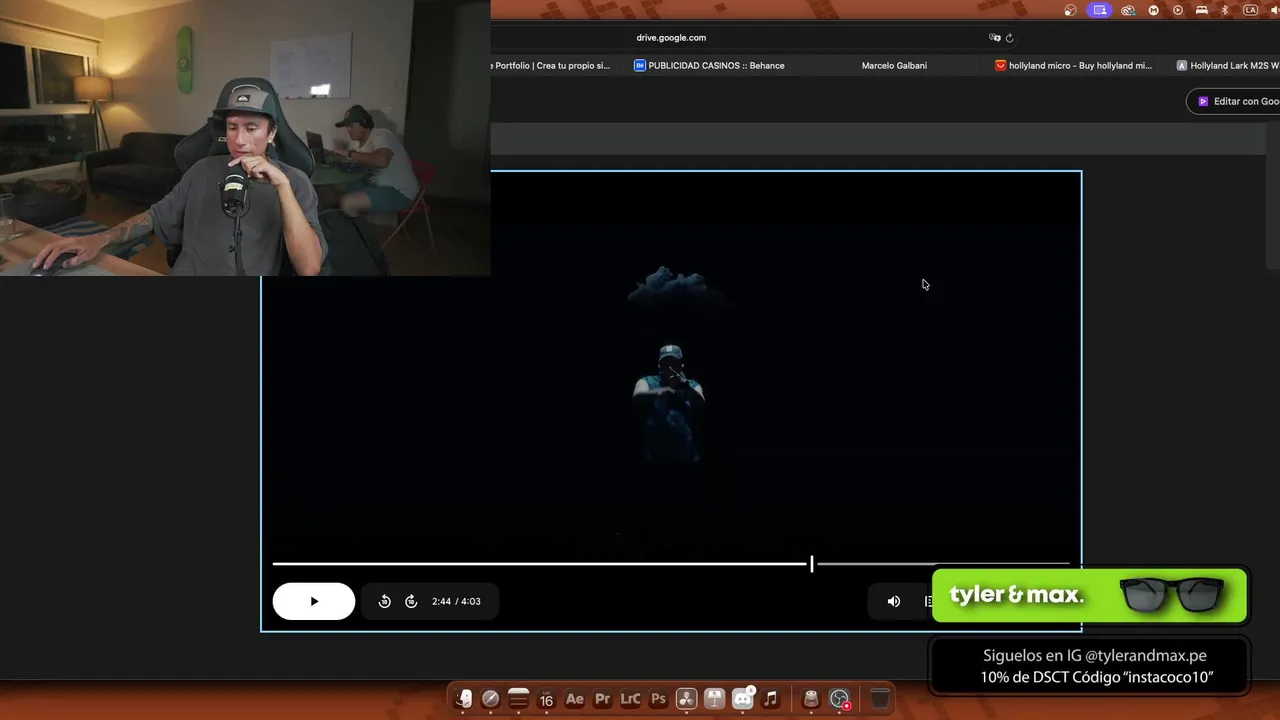Rewind the video 10 seconds

[x=384, y=601]
